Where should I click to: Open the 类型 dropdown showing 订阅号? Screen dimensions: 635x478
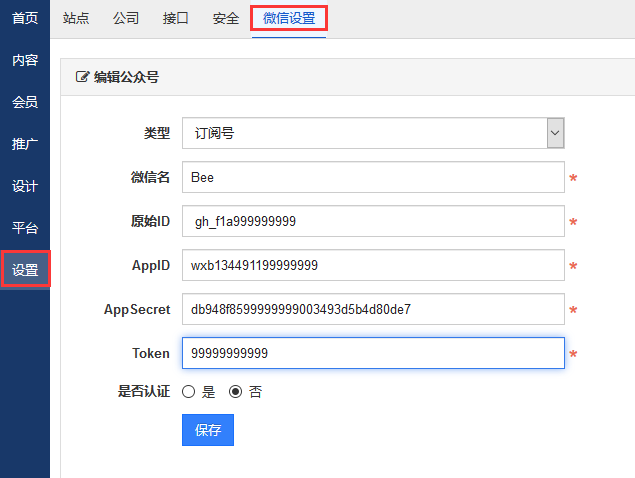(373, 133)
